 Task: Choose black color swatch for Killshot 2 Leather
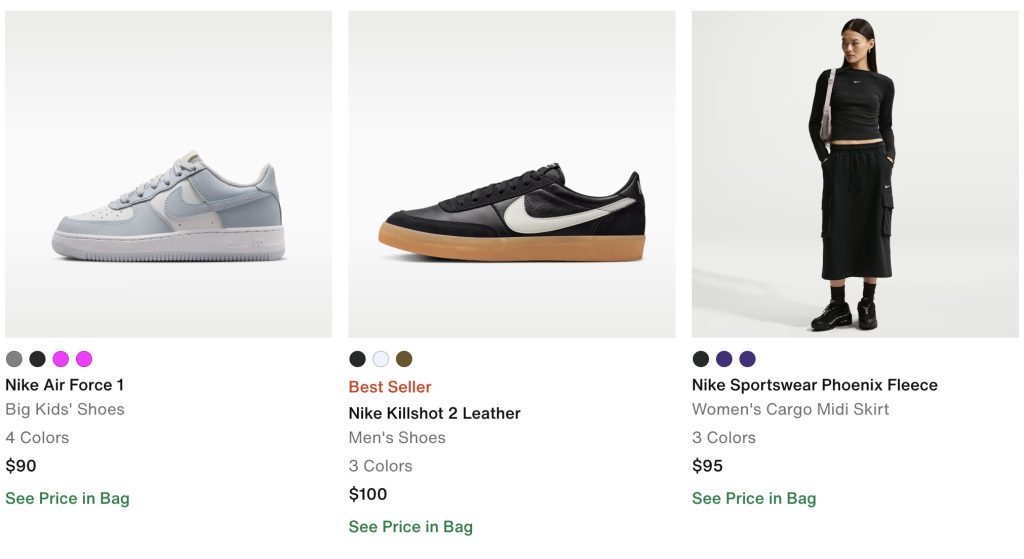point(357,359)
